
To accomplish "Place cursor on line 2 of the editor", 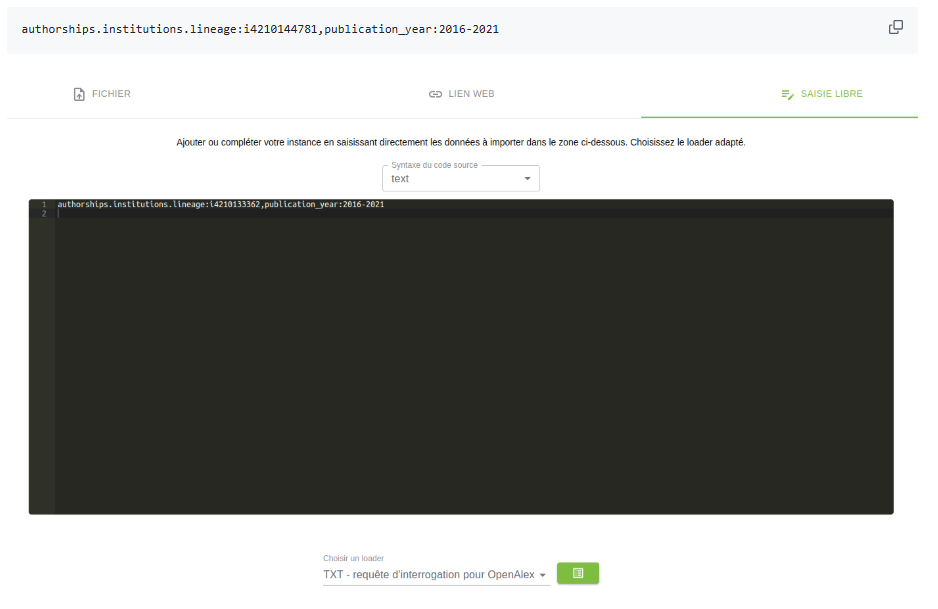I will click(474, 214).
